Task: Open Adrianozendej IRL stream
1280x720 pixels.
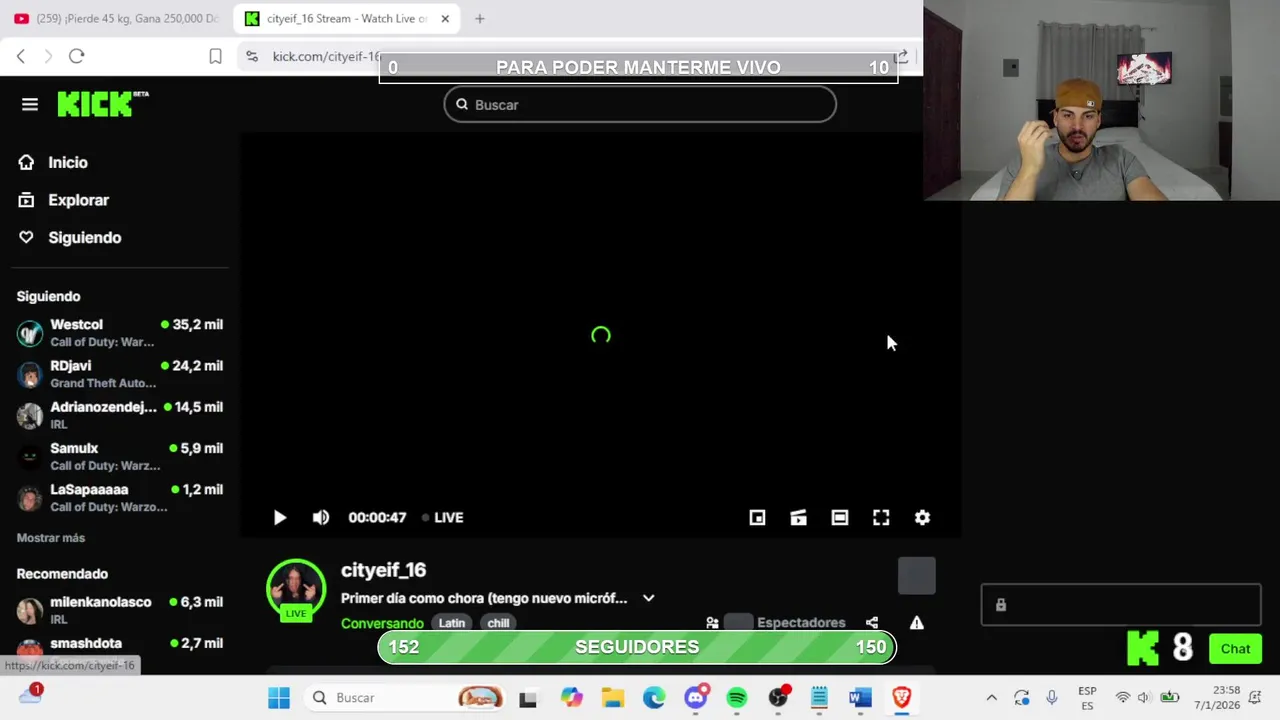Action: coord(120,415)
